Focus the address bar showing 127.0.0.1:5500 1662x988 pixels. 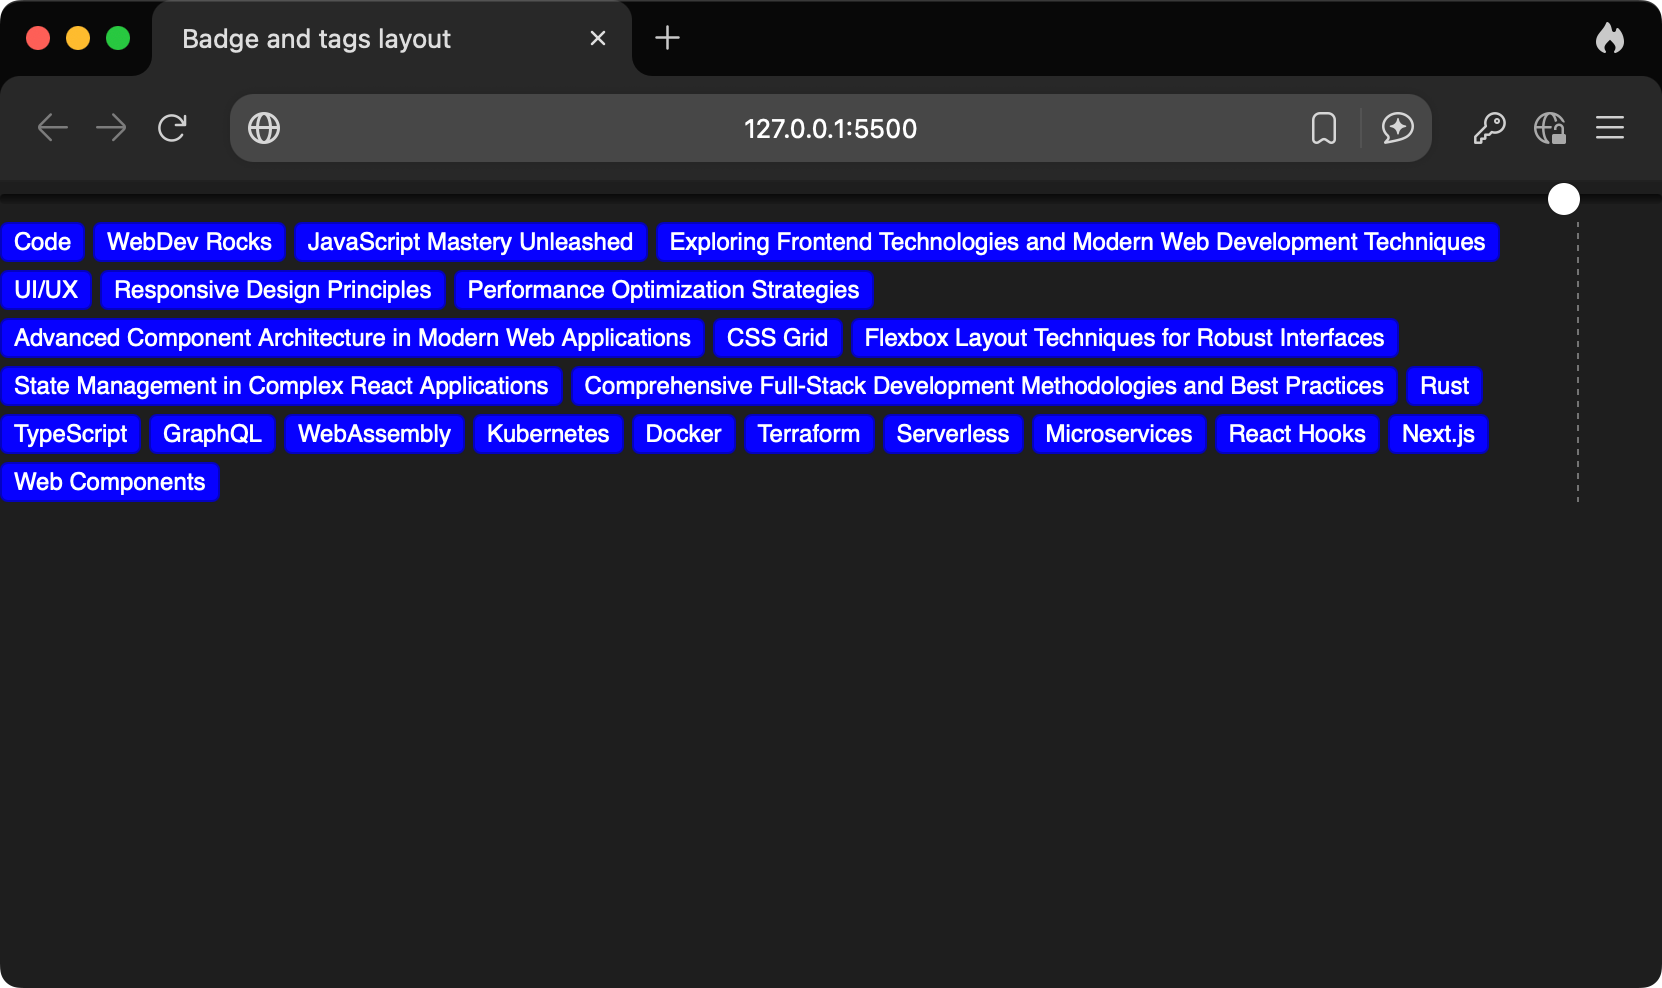[x=830, y=128]
